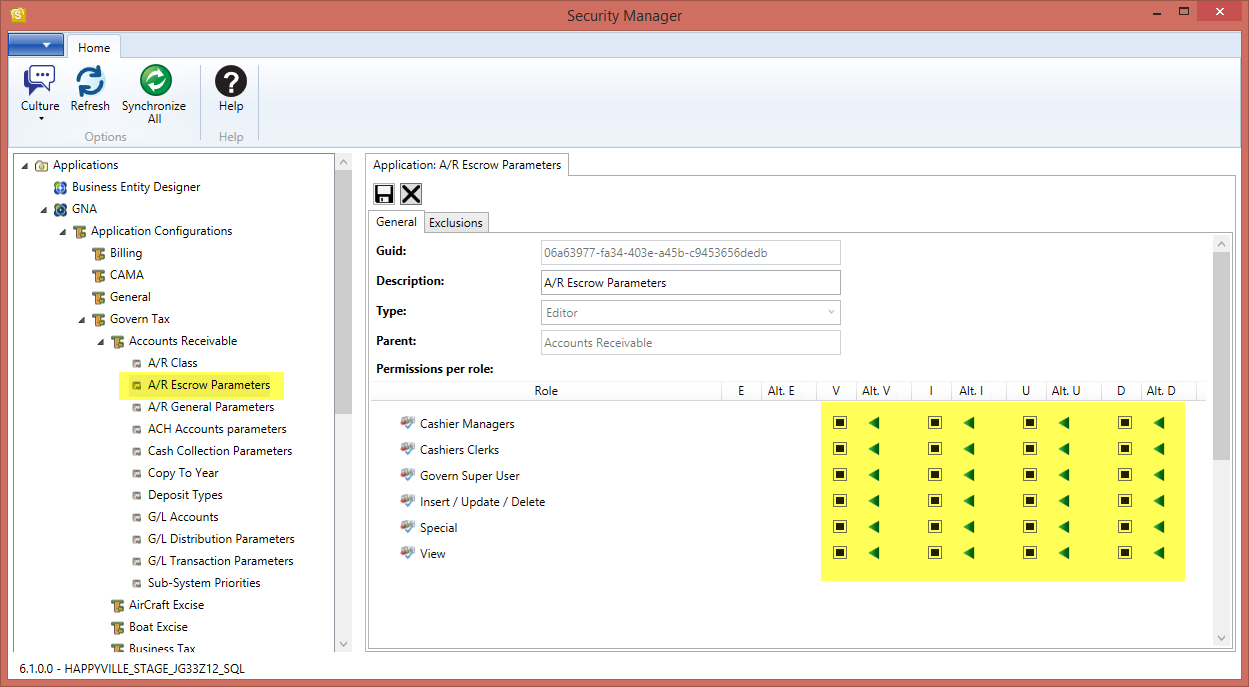The width and height of the screenshot is (1249, 687).
Task: Select A/R General Parameters in tree
Action: (210, 407)
